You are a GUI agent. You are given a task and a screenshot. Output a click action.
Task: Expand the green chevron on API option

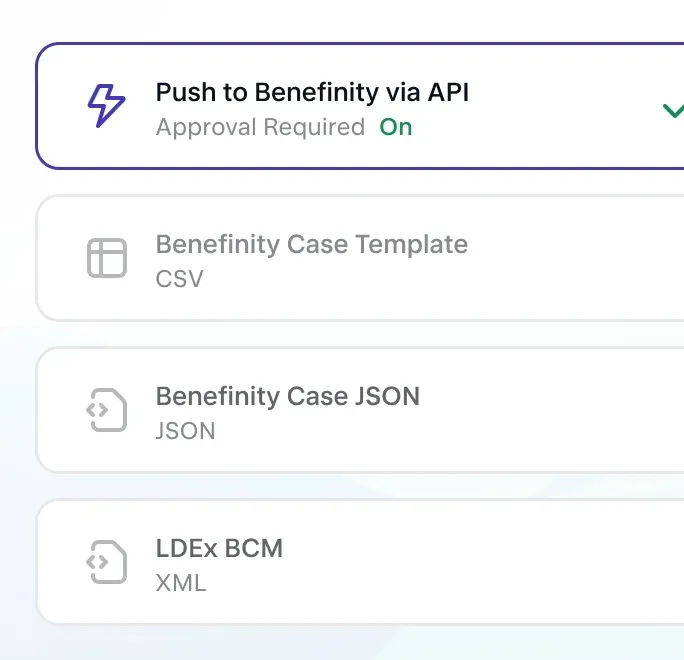point(673,110)
